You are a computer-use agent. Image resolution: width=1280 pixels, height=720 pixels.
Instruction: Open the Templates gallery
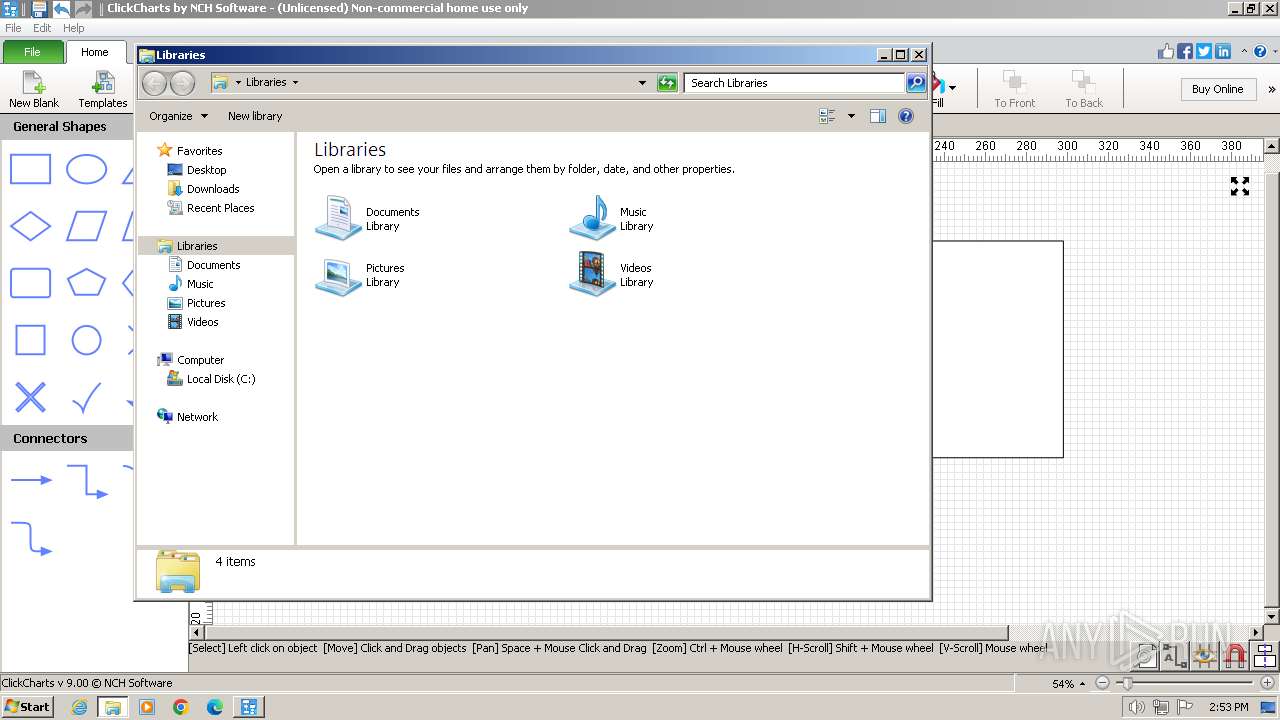[x=103, y=89]
